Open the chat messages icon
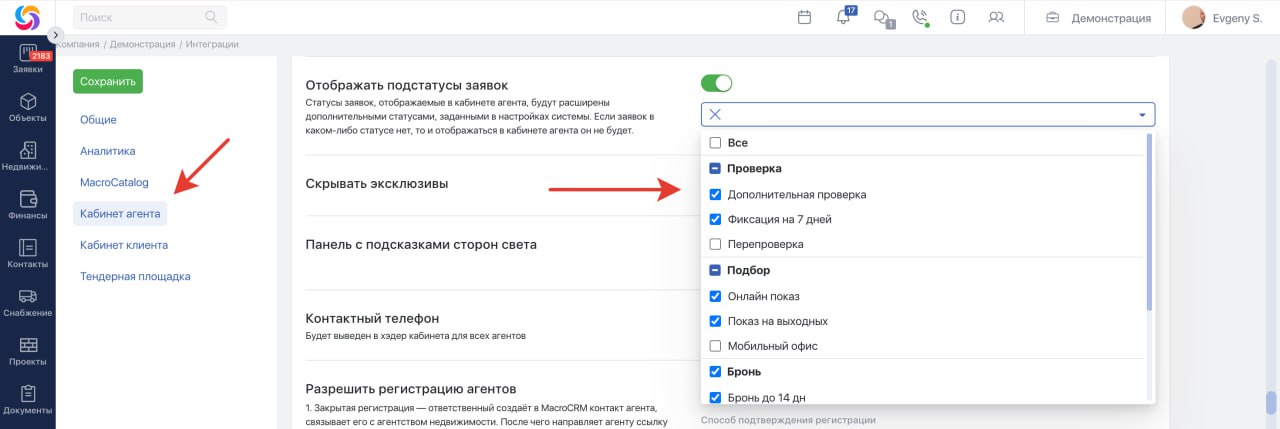 881,18
